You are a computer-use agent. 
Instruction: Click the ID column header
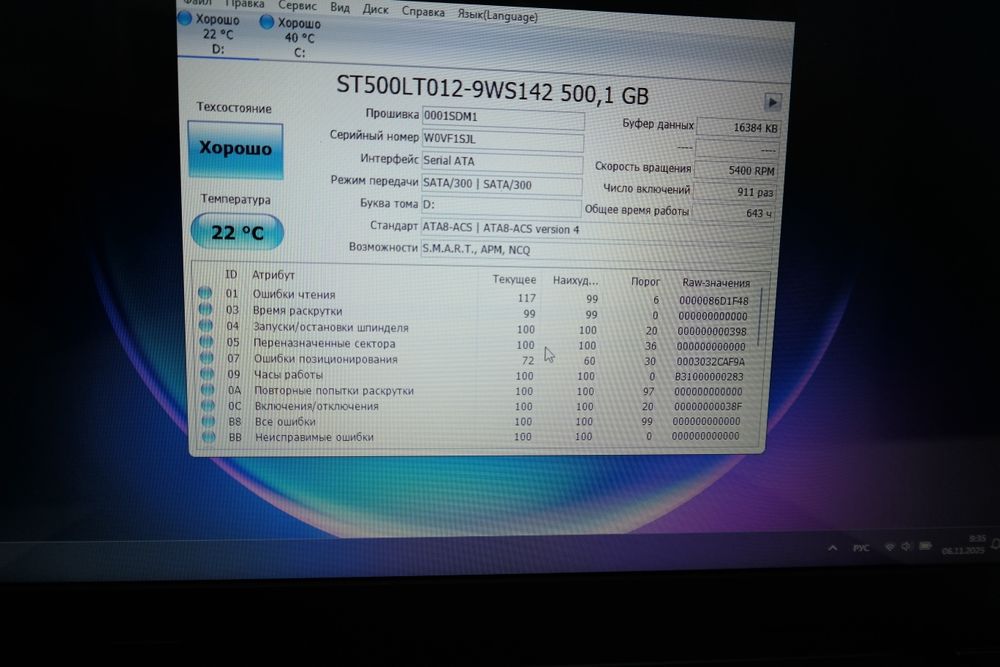point(231,274)
